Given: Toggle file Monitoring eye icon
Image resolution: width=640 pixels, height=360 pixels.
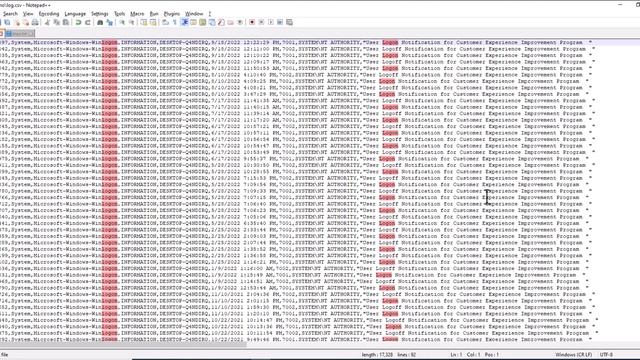Looking at the screenshot, I should [240, 22].
